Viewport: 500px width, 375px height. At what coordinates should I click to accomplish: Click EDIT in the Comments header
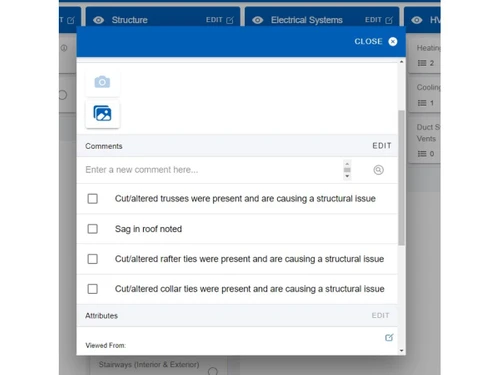(x=382, y=146)
